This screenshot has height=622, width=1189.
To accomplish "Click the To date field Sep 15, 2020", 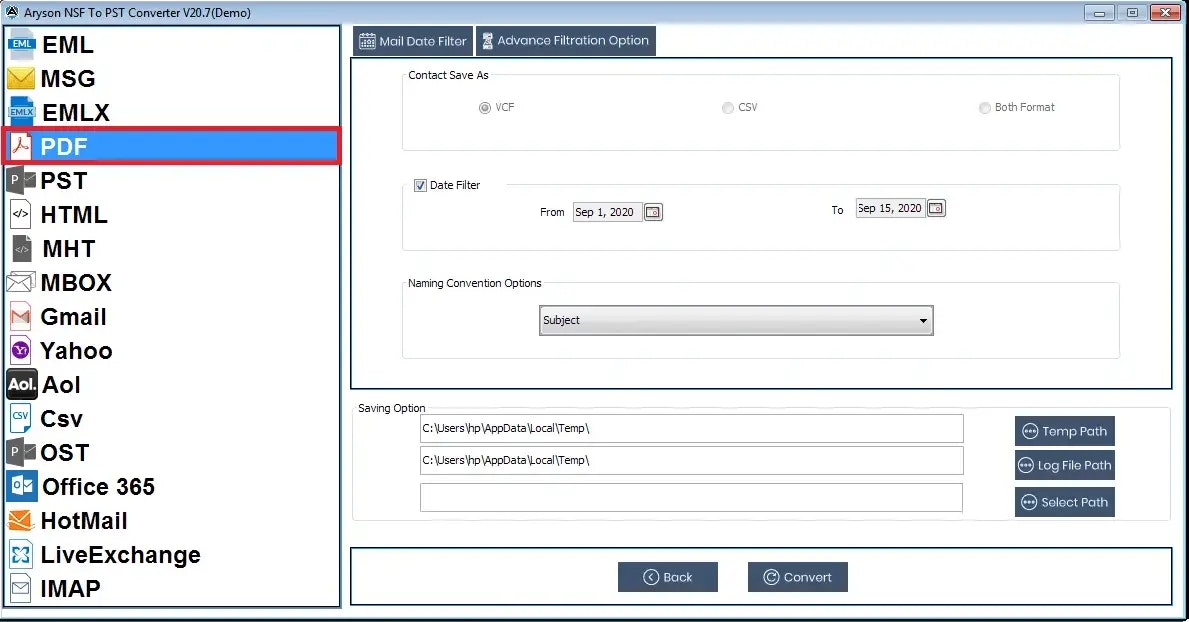I will (x=890, y=208).
